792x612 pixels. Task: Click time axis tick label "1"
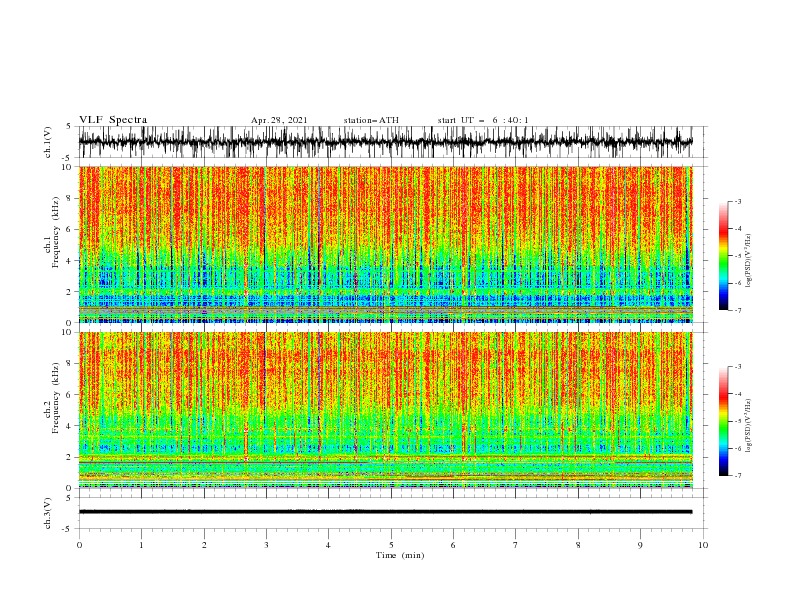click(x=141, y=545)
